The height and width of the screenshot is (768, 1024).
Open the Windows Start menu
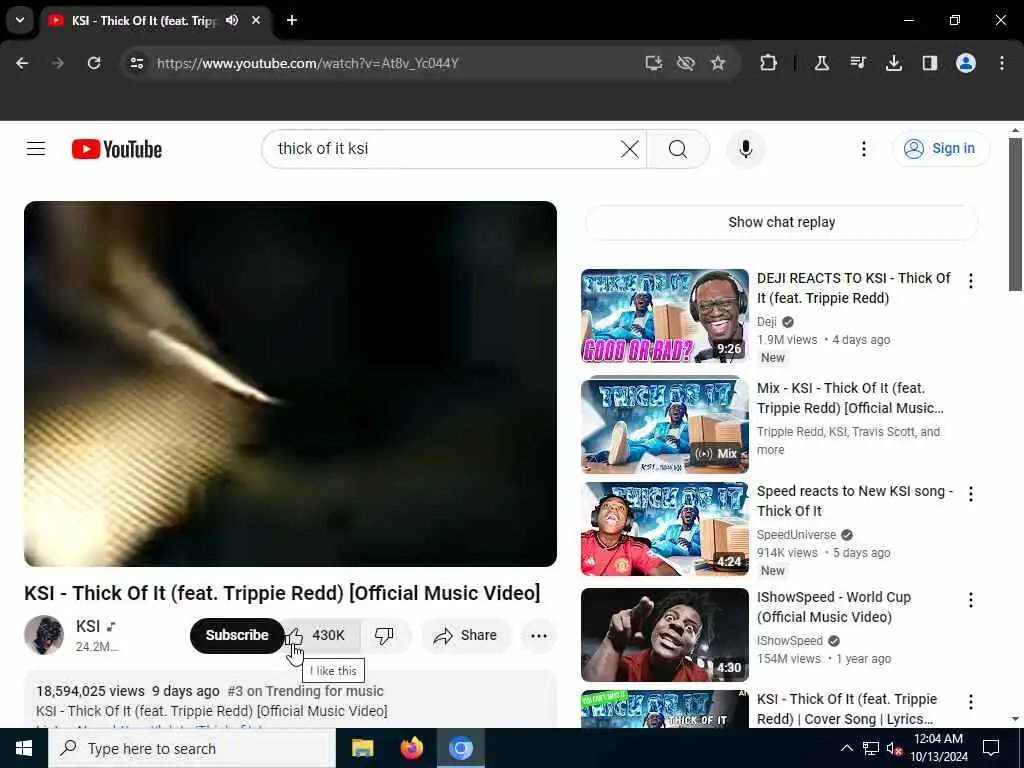coord(24,748)
